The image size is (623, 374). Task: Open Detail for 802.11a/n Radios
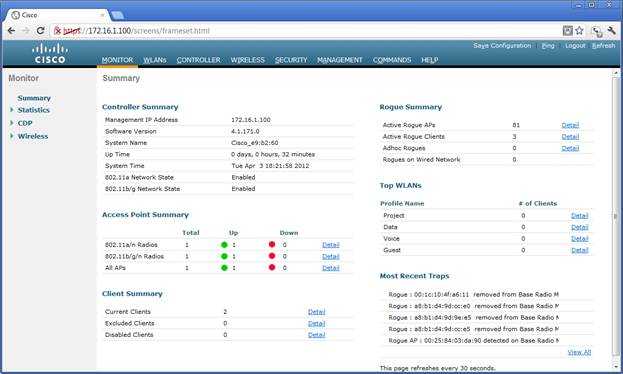click(x=331, y=245)
